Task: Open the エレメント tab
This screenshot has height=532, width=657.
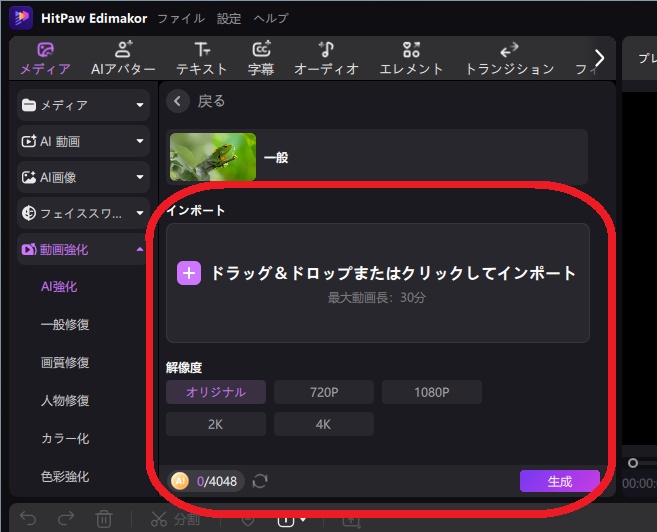Action: point(411,59)
